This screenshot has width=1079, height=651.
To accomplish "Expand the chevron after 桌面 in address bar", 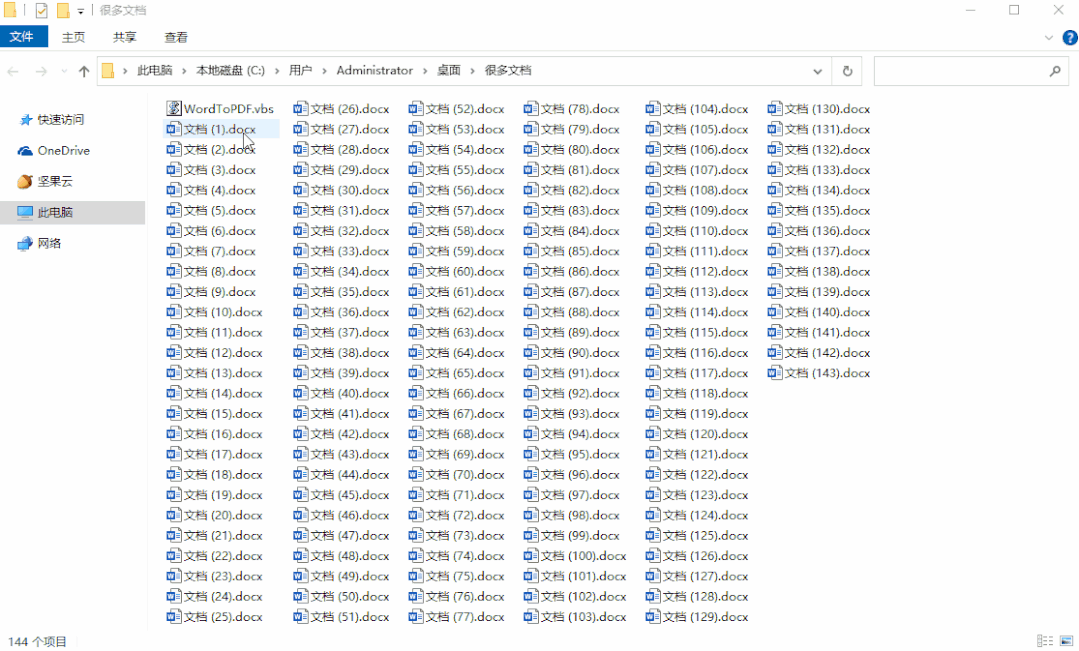I will pos(473,70).
